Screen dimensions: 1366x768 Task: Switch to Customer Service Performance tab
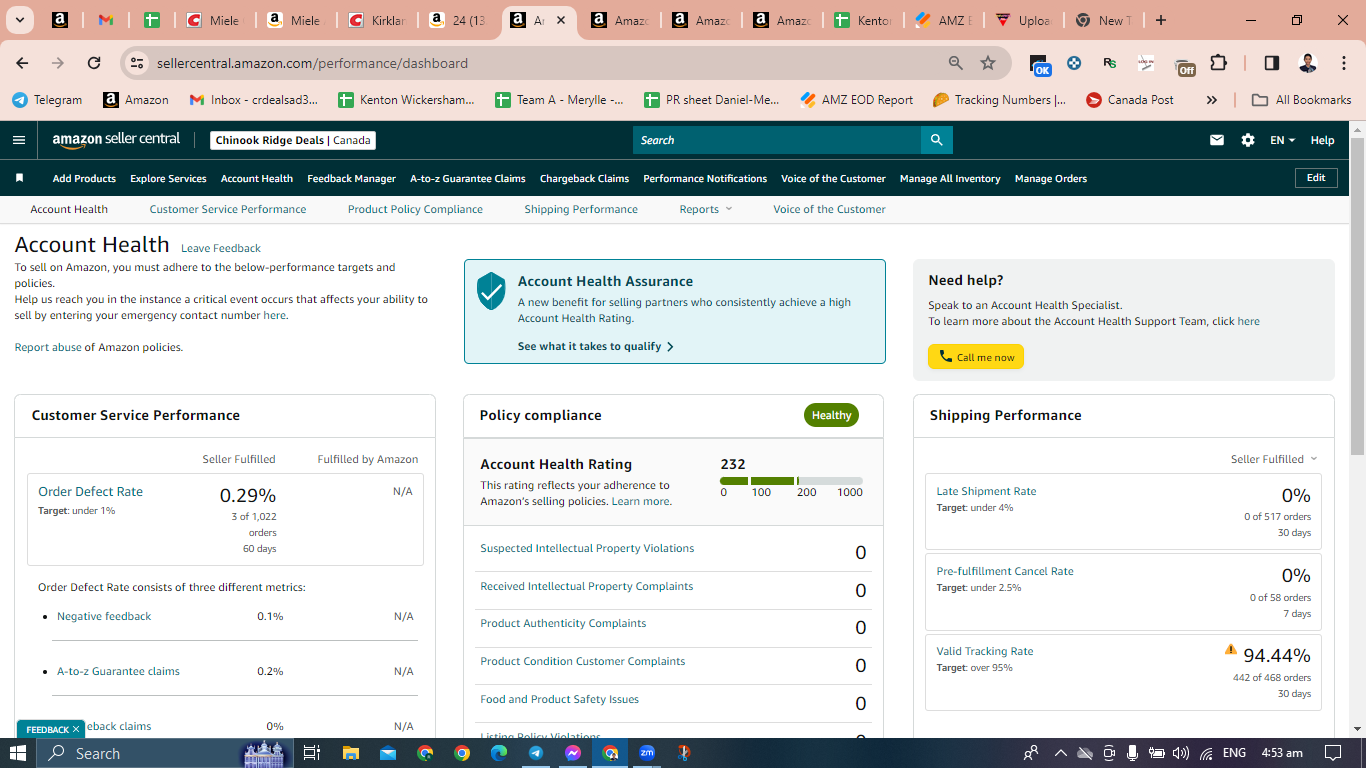coord(228,209)
